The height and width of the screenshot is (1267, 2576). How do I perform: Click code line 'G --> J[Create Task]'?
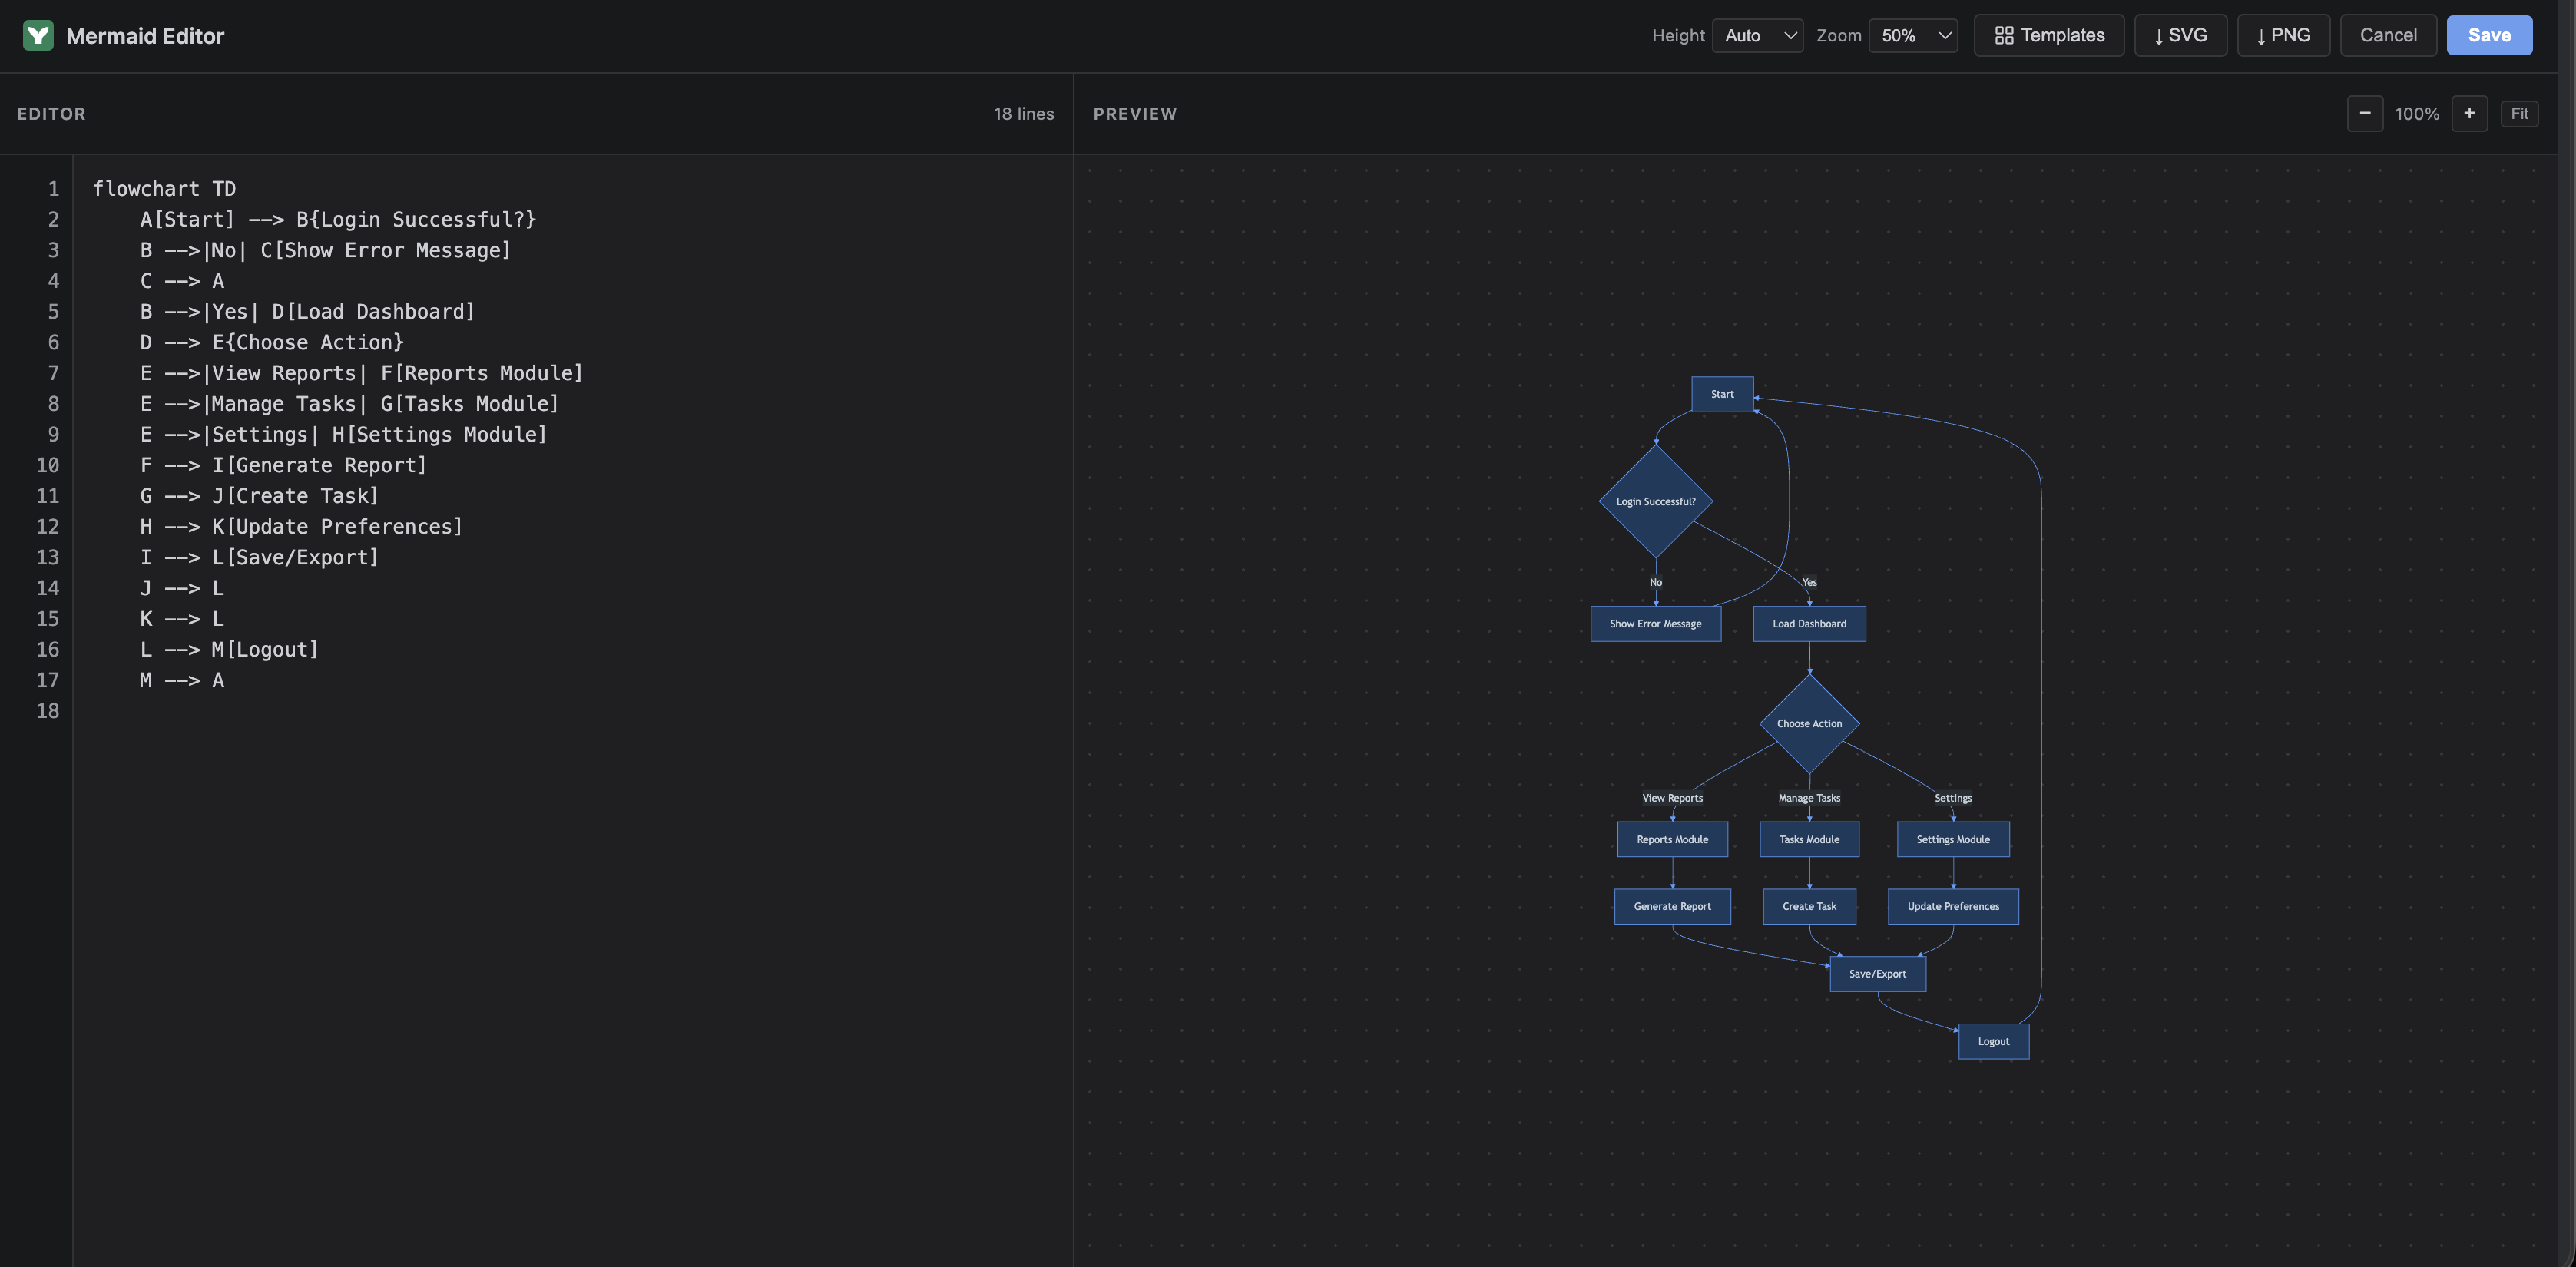tap(259, 496)
